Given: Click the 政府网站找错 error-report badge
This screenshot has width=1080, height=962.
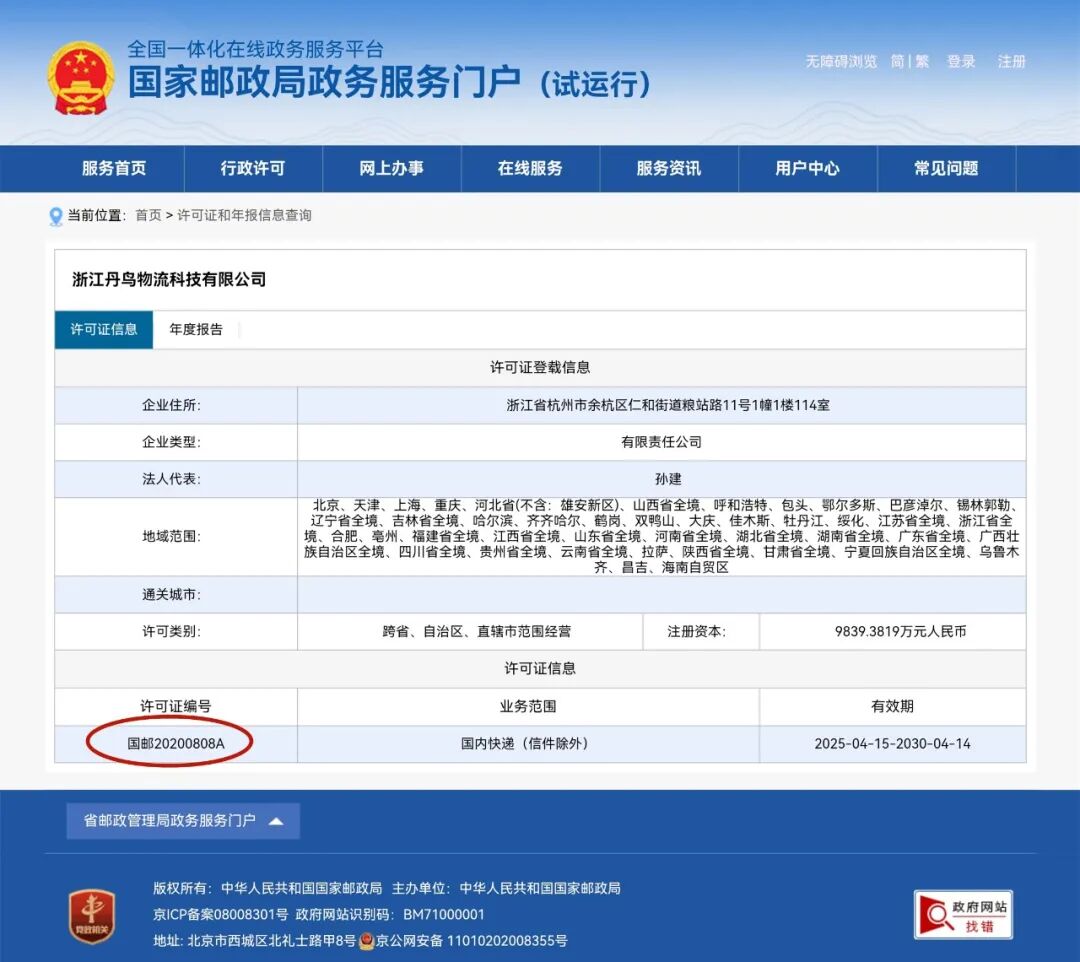Looking at the screenshot, I should pyautogui.click(x=962, y=913).
